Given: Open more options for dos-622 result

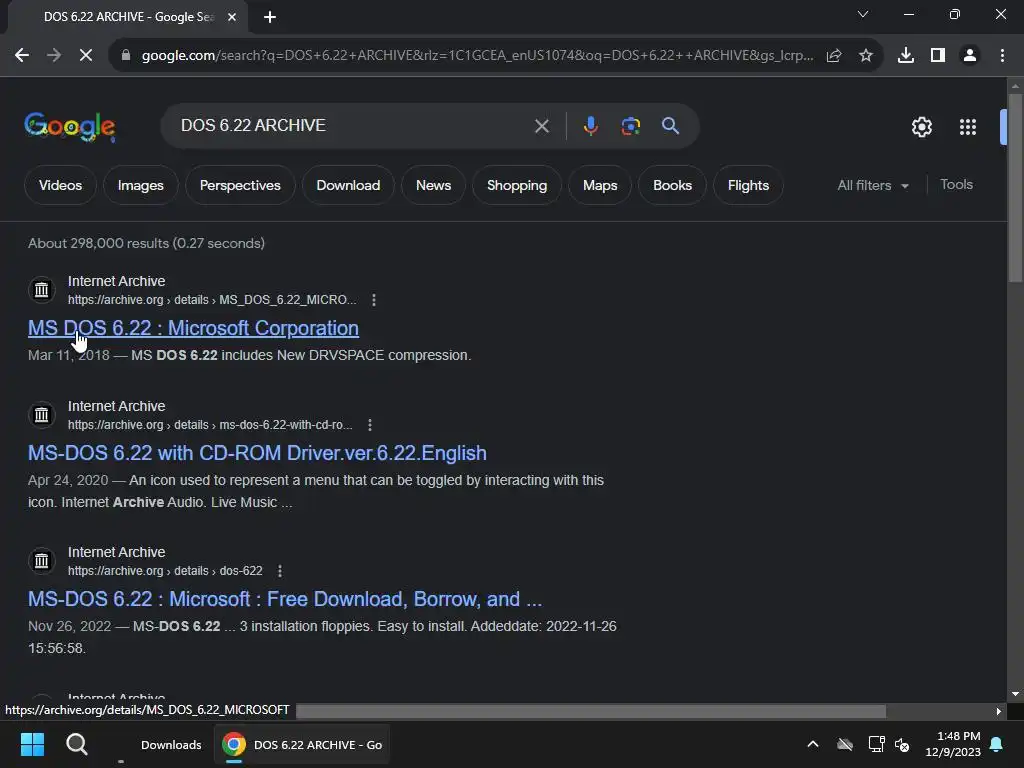Looking at the screenshot, I should [x=280, y=571].
